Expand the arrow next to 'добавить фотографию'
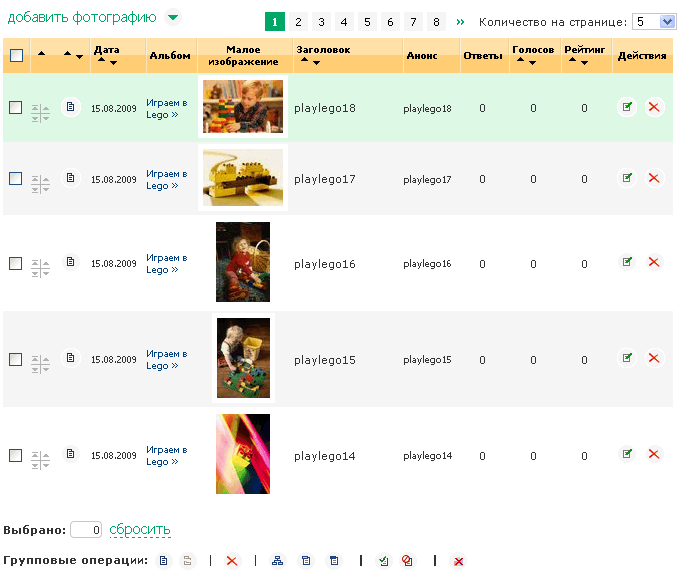The image size is (678, 586). (x=173, y=17)
